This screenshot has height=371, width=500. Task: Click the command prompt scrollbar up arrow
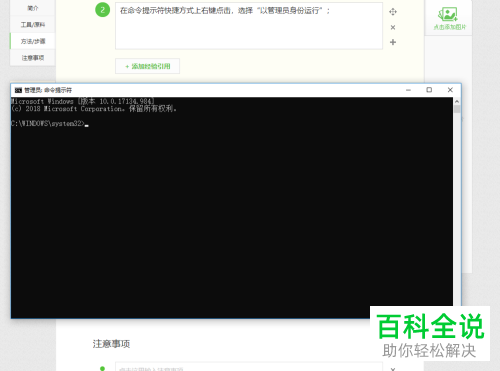457,101
